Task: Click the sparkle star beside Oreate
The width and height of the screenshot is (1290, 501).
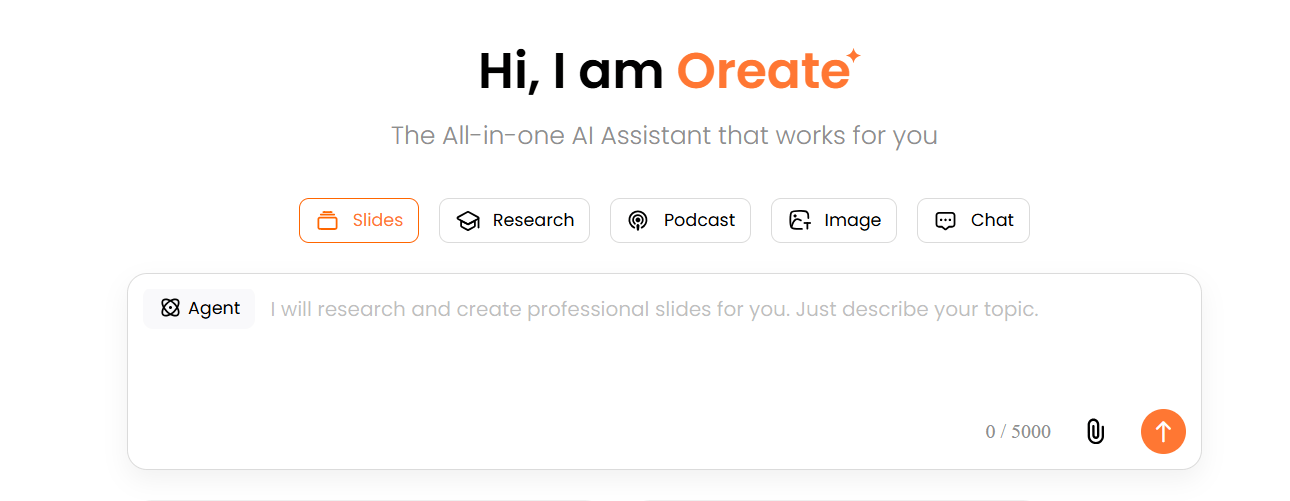Action: tap(852, 56)
